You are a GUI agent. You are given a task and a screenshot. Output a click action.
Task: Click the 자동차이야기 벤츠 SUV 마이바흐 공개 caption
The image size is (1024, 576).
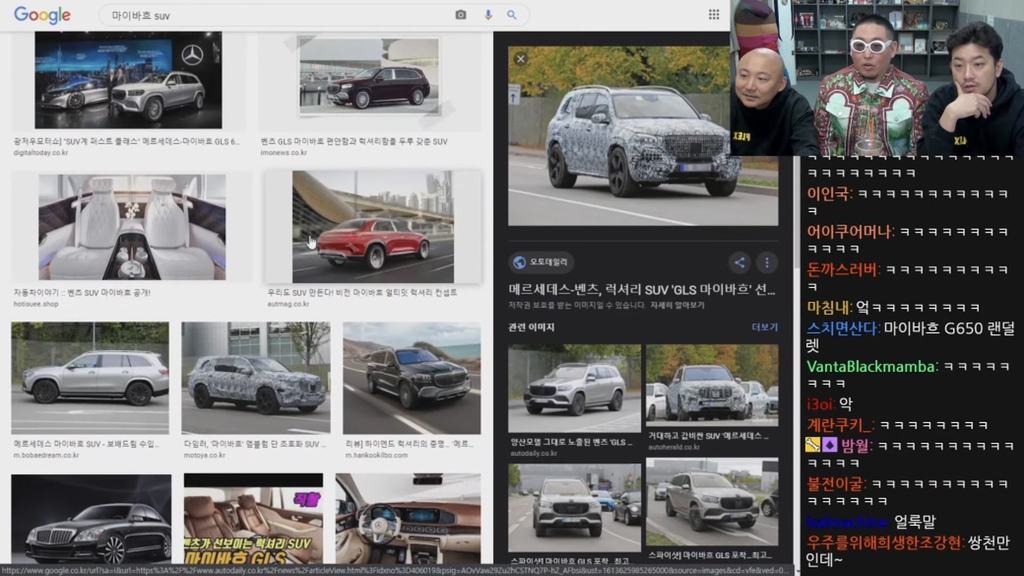pyautogui.click(x=82, y=293)
